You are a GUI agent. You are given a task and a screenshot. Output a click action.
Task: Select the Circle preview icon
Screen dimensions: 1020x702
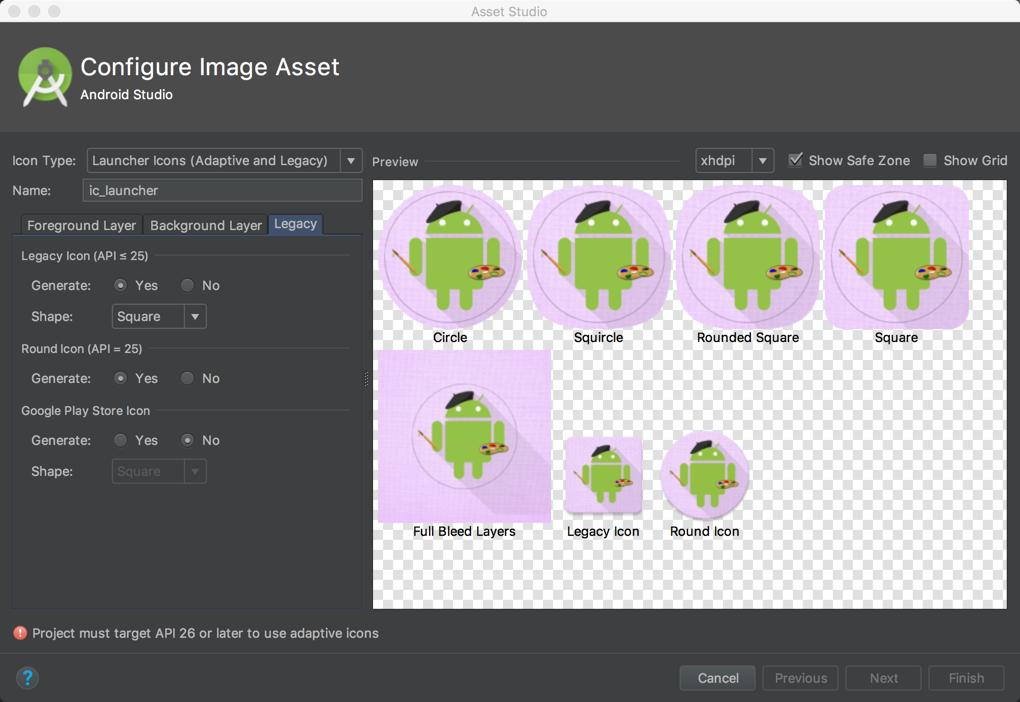point(450,256)
